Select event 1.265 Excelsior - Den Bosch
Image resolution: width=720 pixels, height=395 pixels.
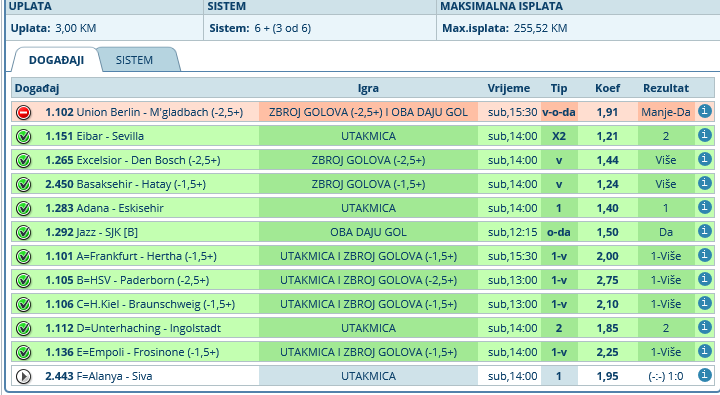point(133,160)
